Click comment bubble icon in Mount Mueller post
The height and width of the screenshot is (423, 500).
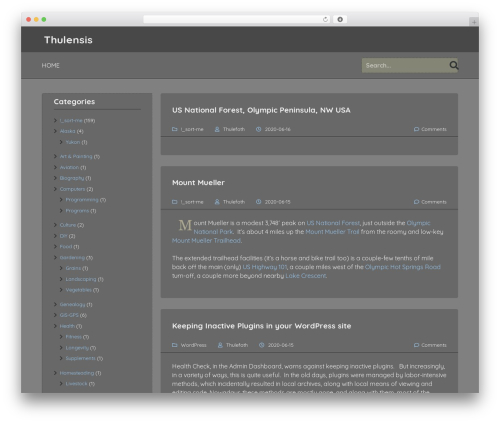[416, 202]
